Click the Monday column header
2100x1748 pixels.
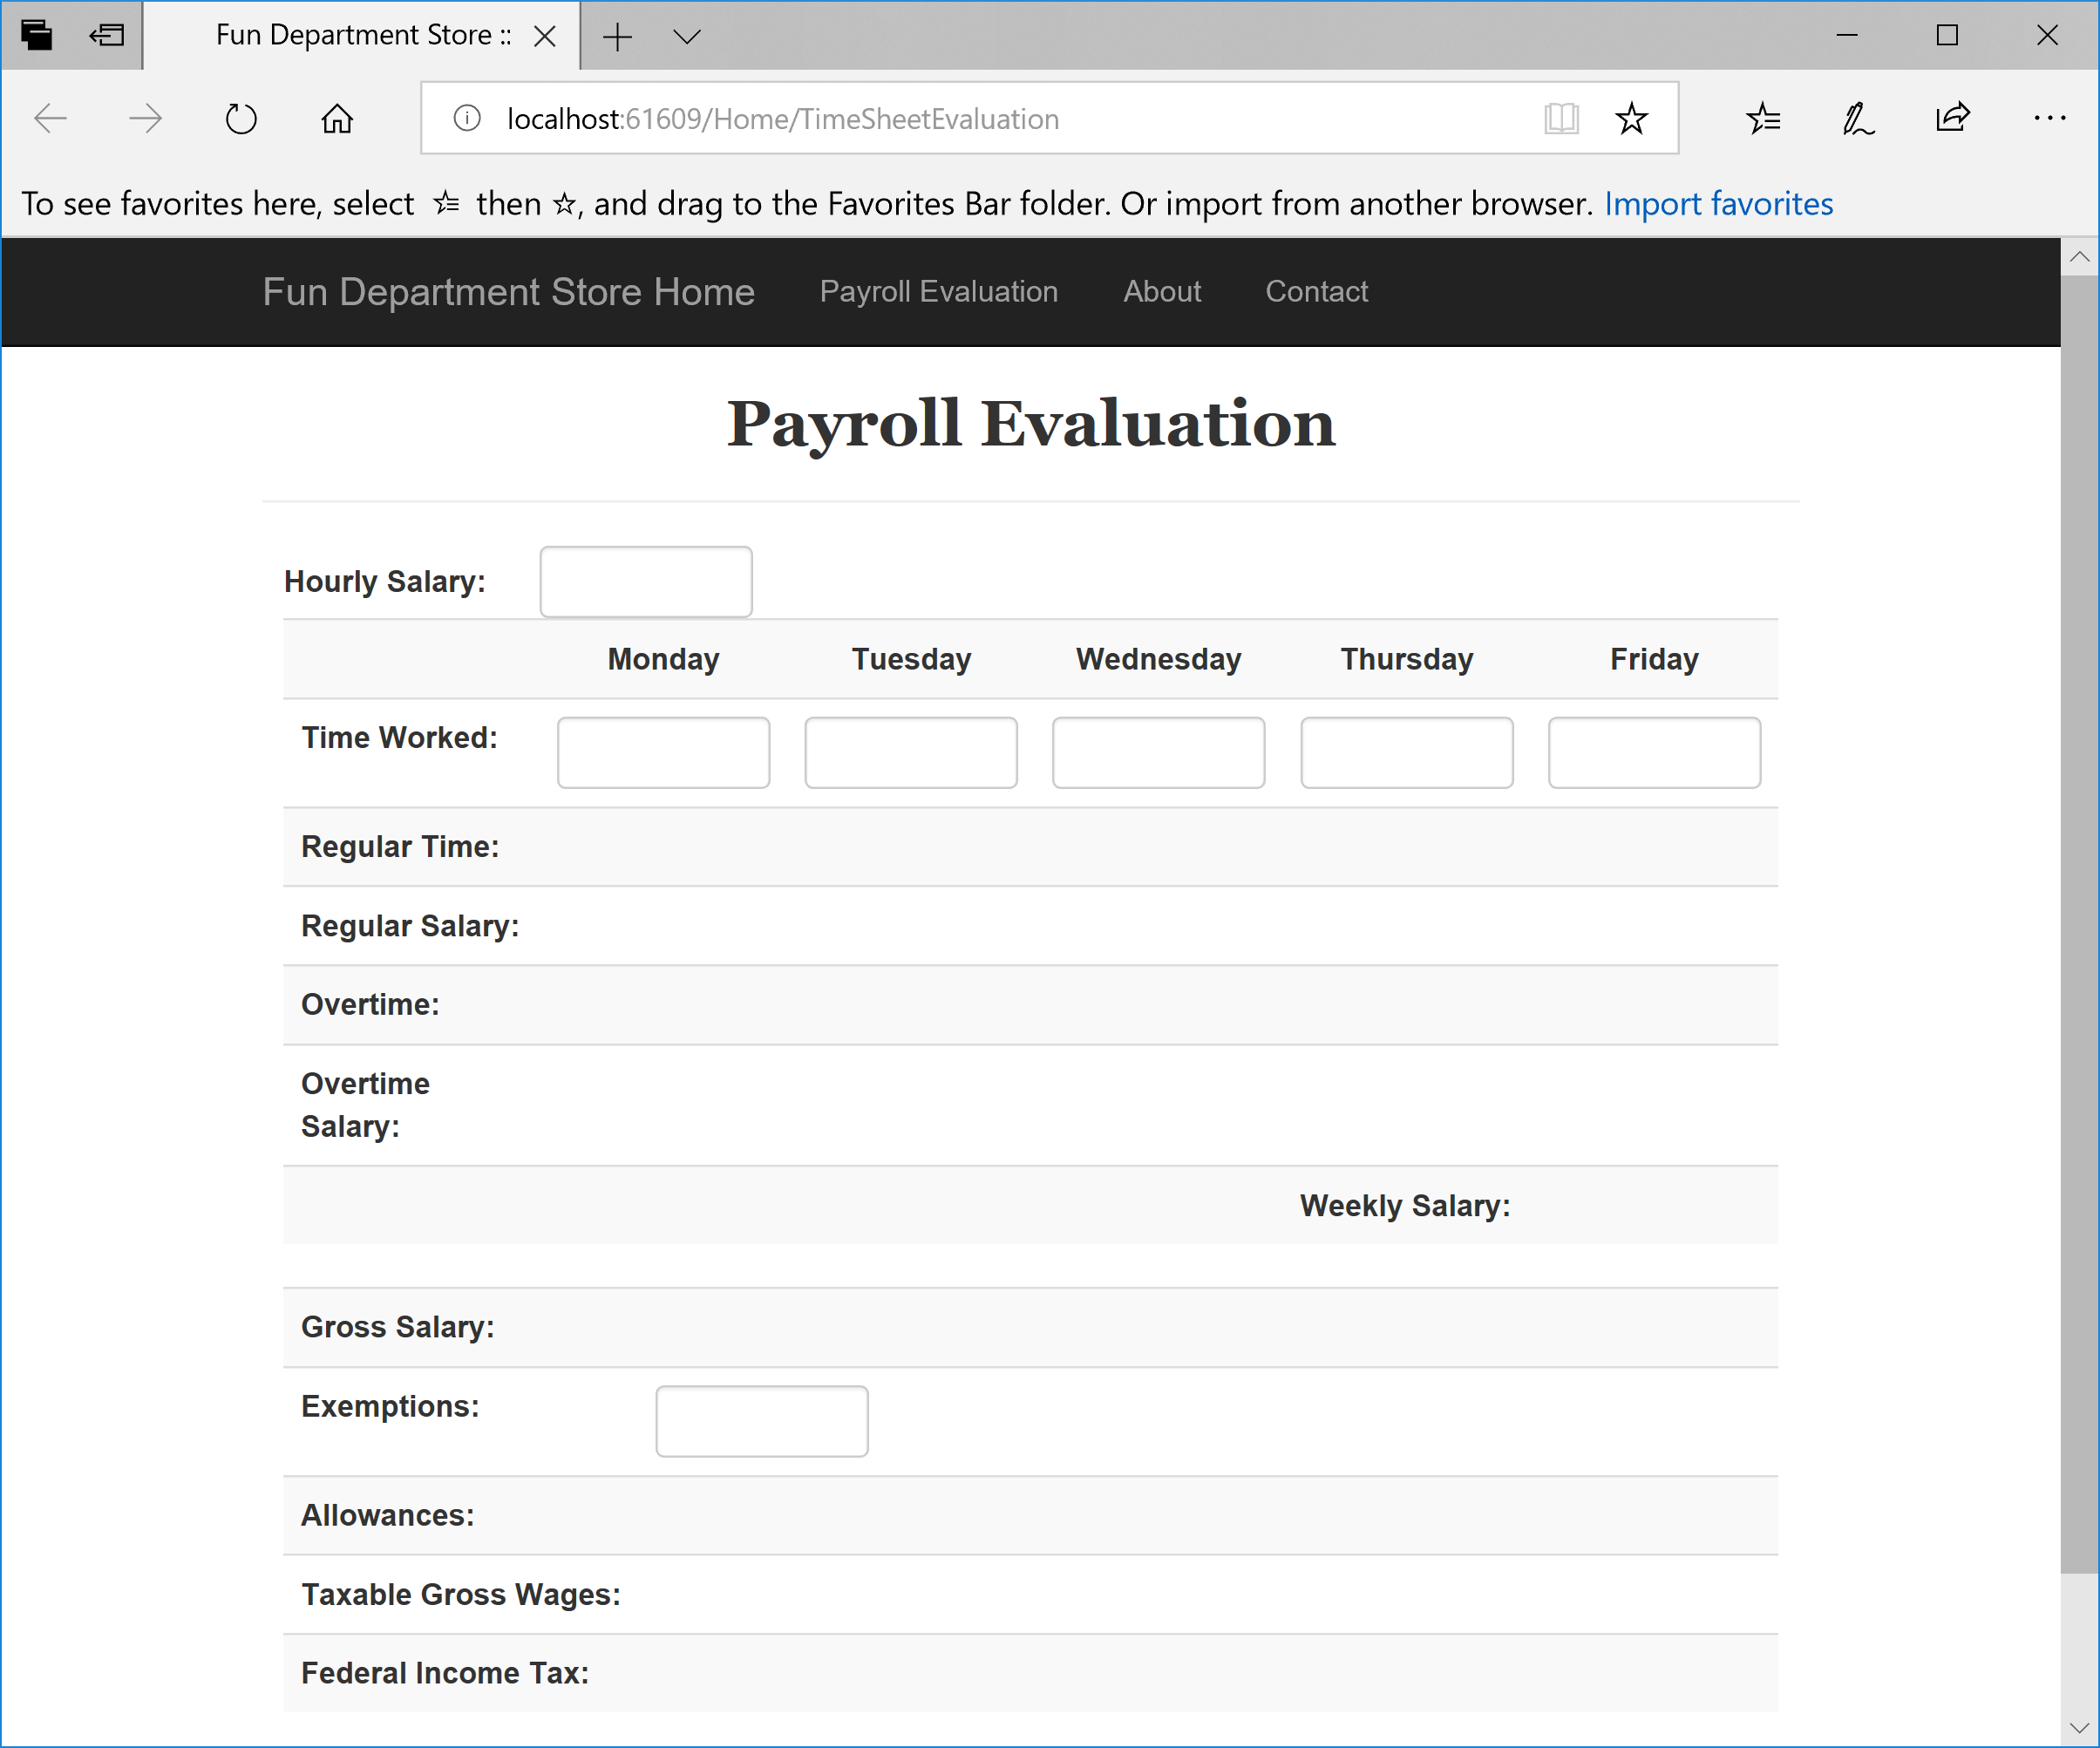pyautogui.click(x=664, y=659)
